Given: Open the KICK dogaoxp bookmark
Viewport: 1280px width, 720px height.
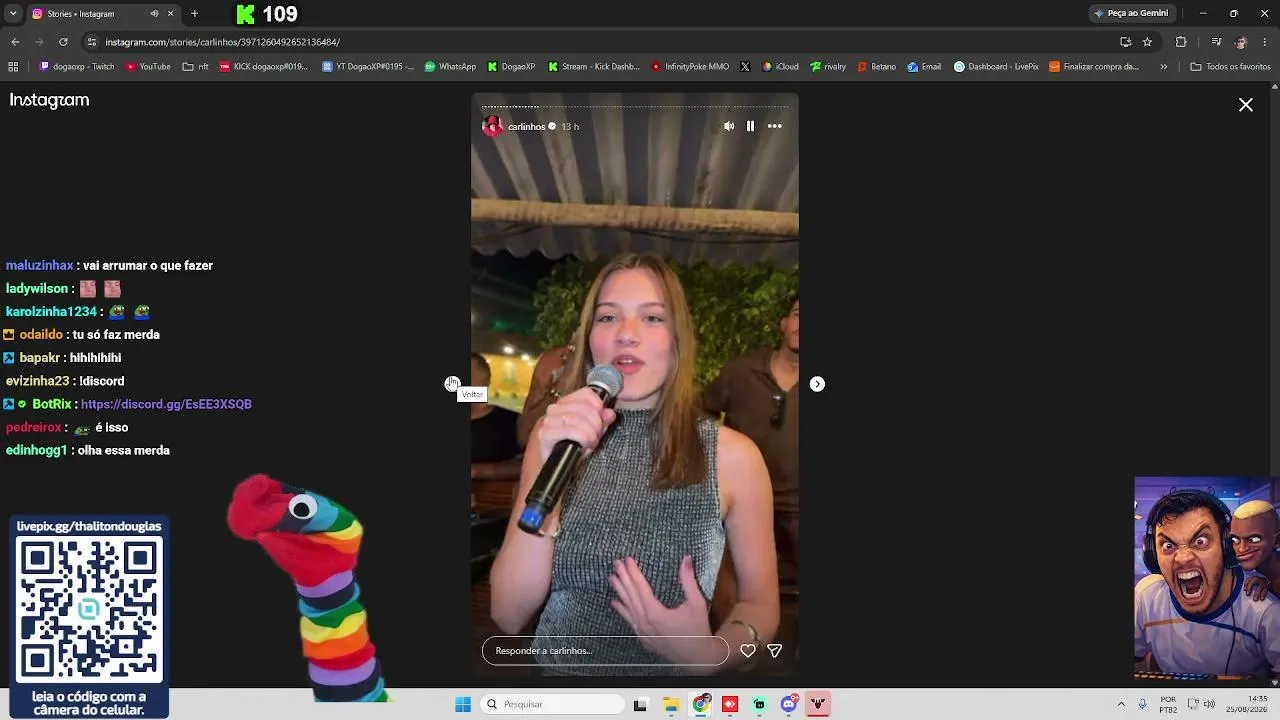Looking at the screenshot, I should pyautogui.click(x=263, y=67).
